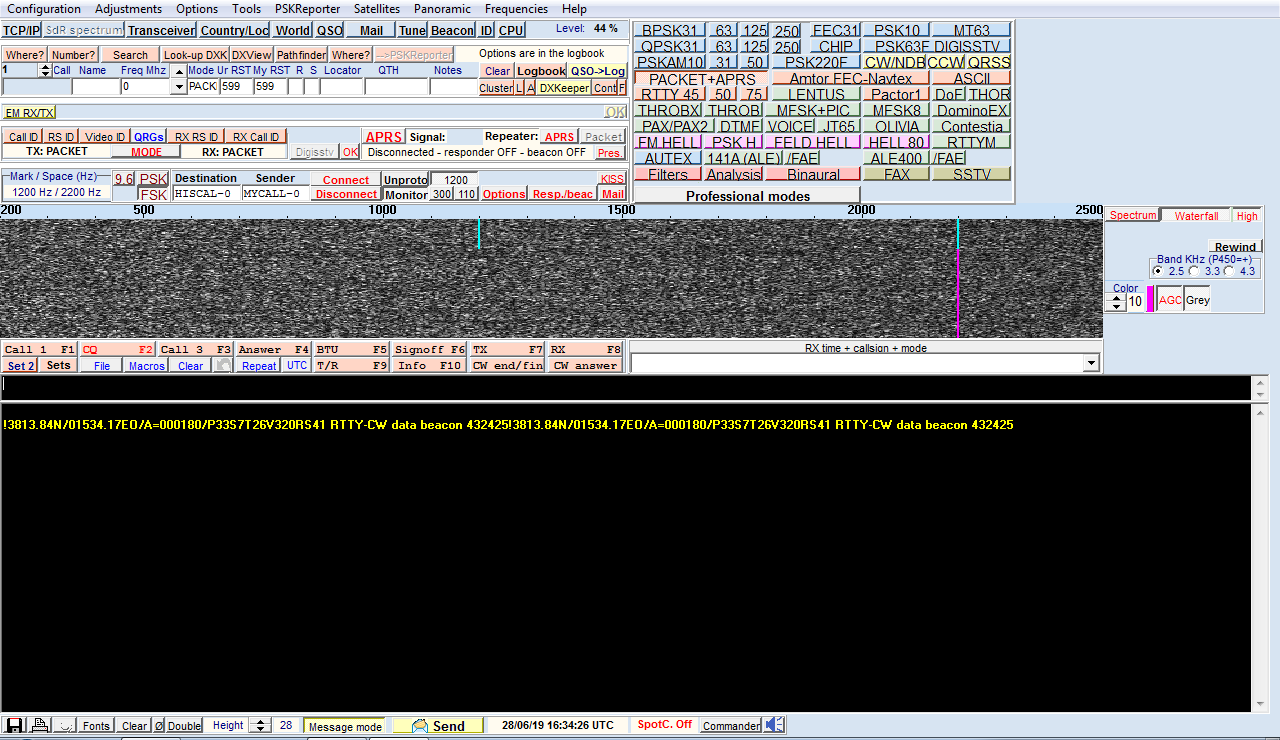
Task: Click the Send envelope button
Action: point(437,726)
